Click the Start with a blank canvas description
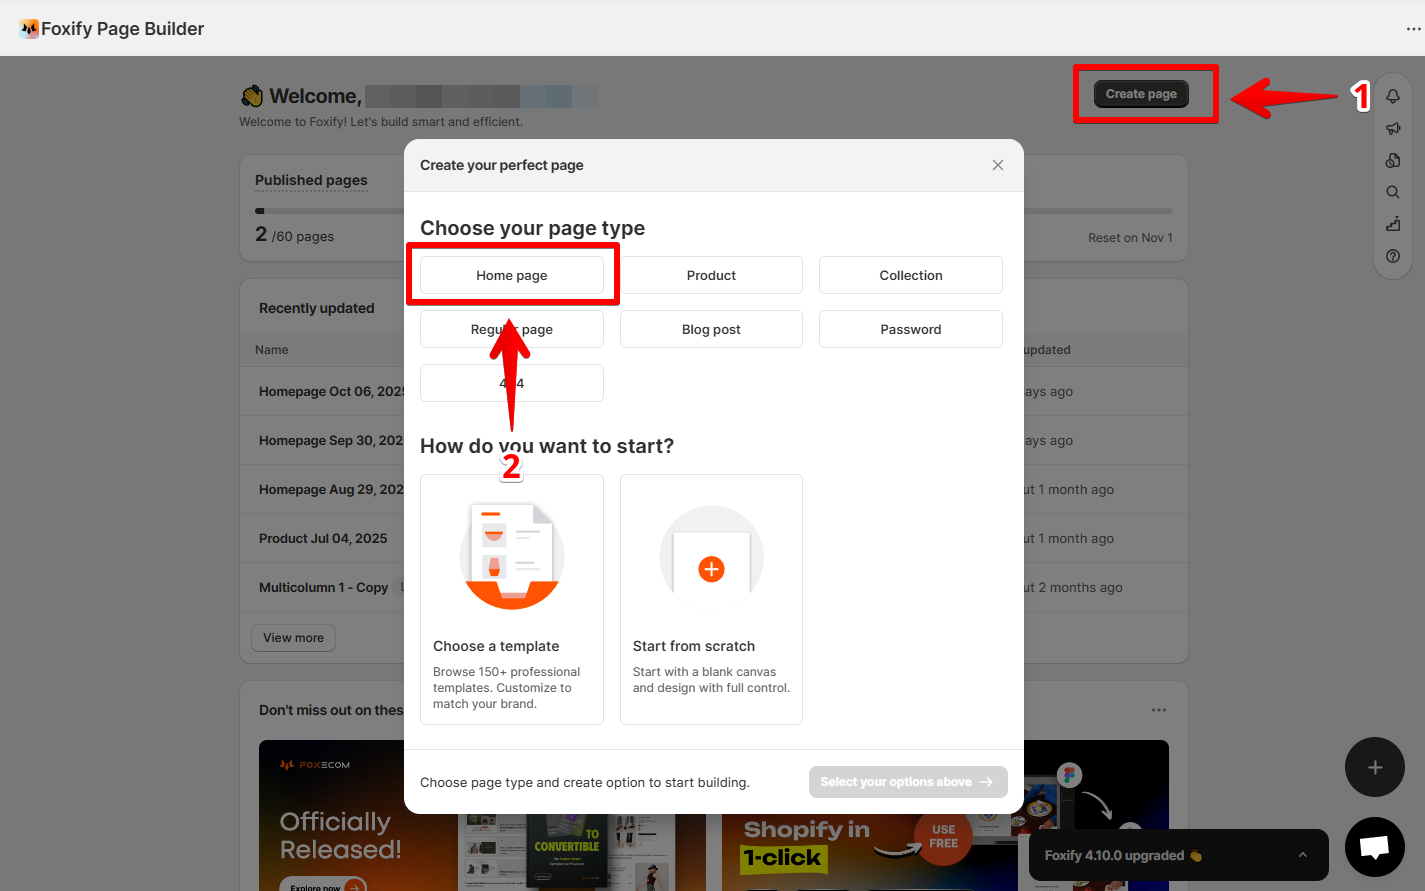This screenshot has height=891, width=1425. point(711,680)
